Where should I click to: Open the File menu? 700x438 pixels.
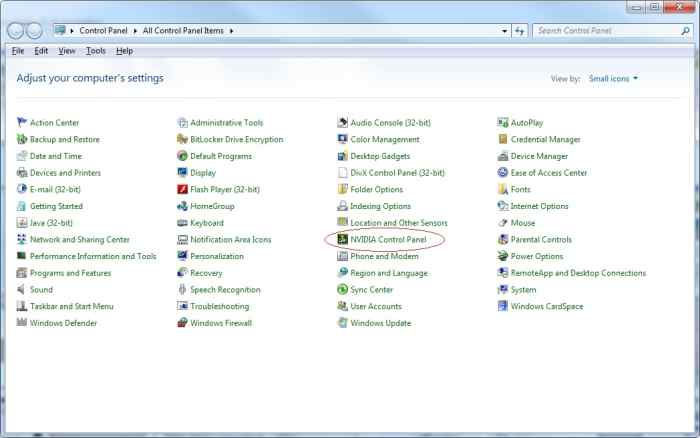[x=18, y=50]
